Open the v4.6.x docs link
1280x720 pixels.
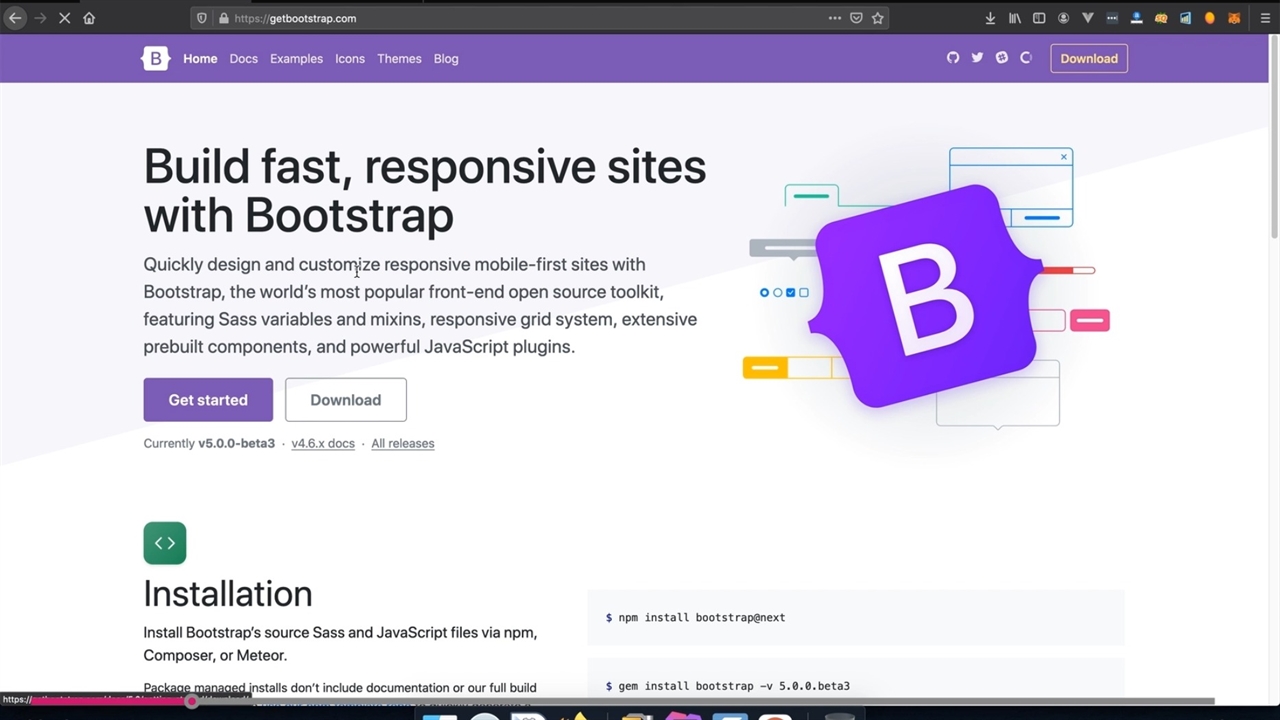pyautogui.click(x=322, y=444)
